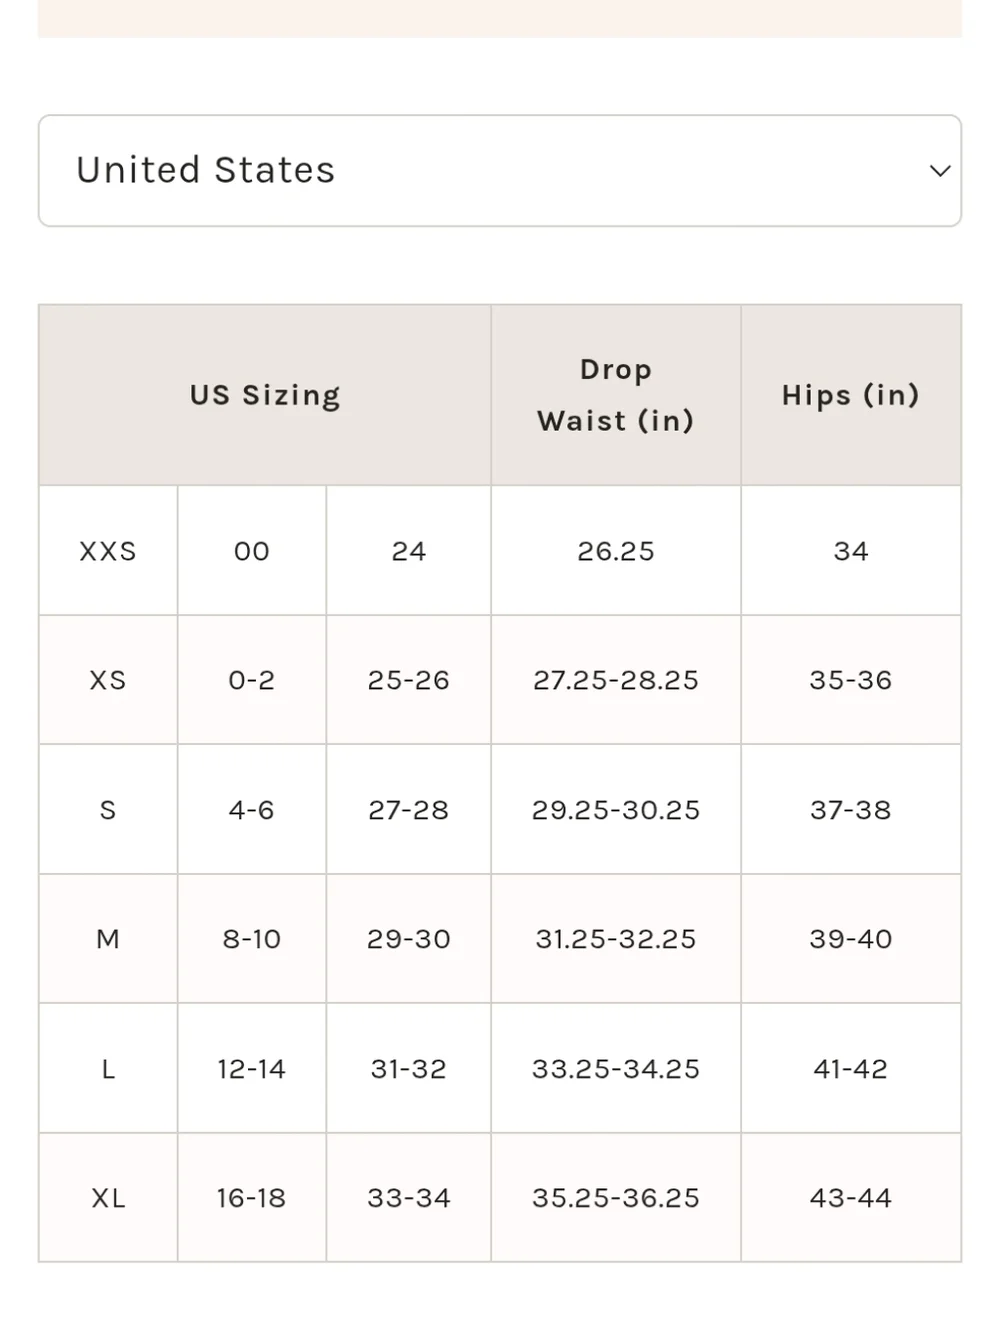Click the 31.25-32.25 drop waist cell
Viewport: 1000px width, 1329px height.
615,939
